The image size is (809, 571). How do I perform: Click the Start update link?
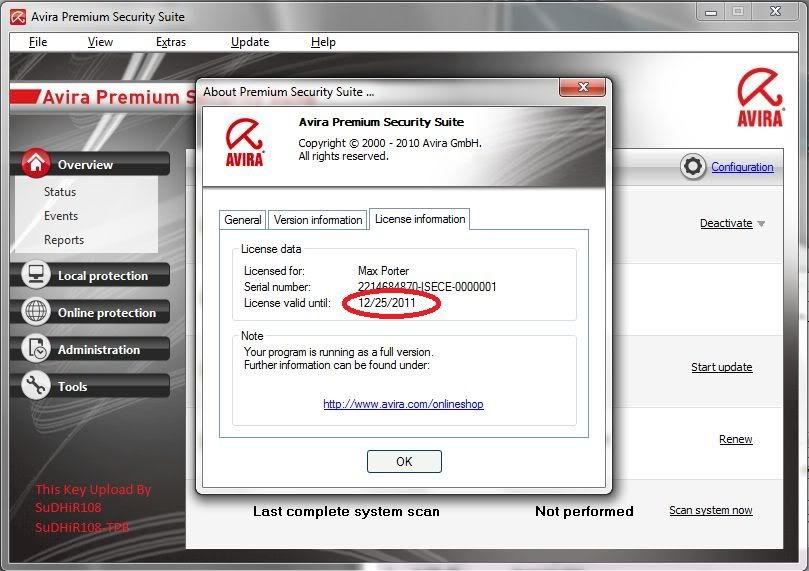721,367
